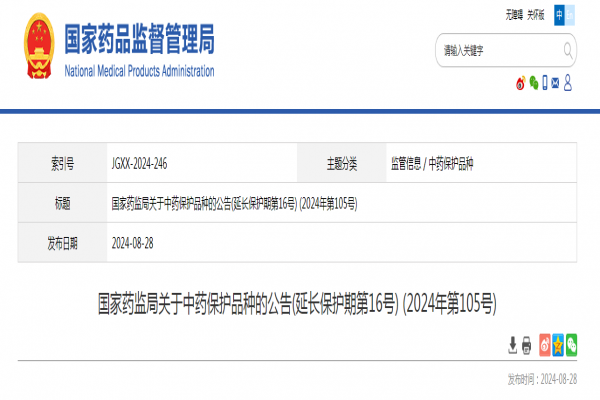
Task: Click the national emblem logo
Action: [x=39, y=46]
